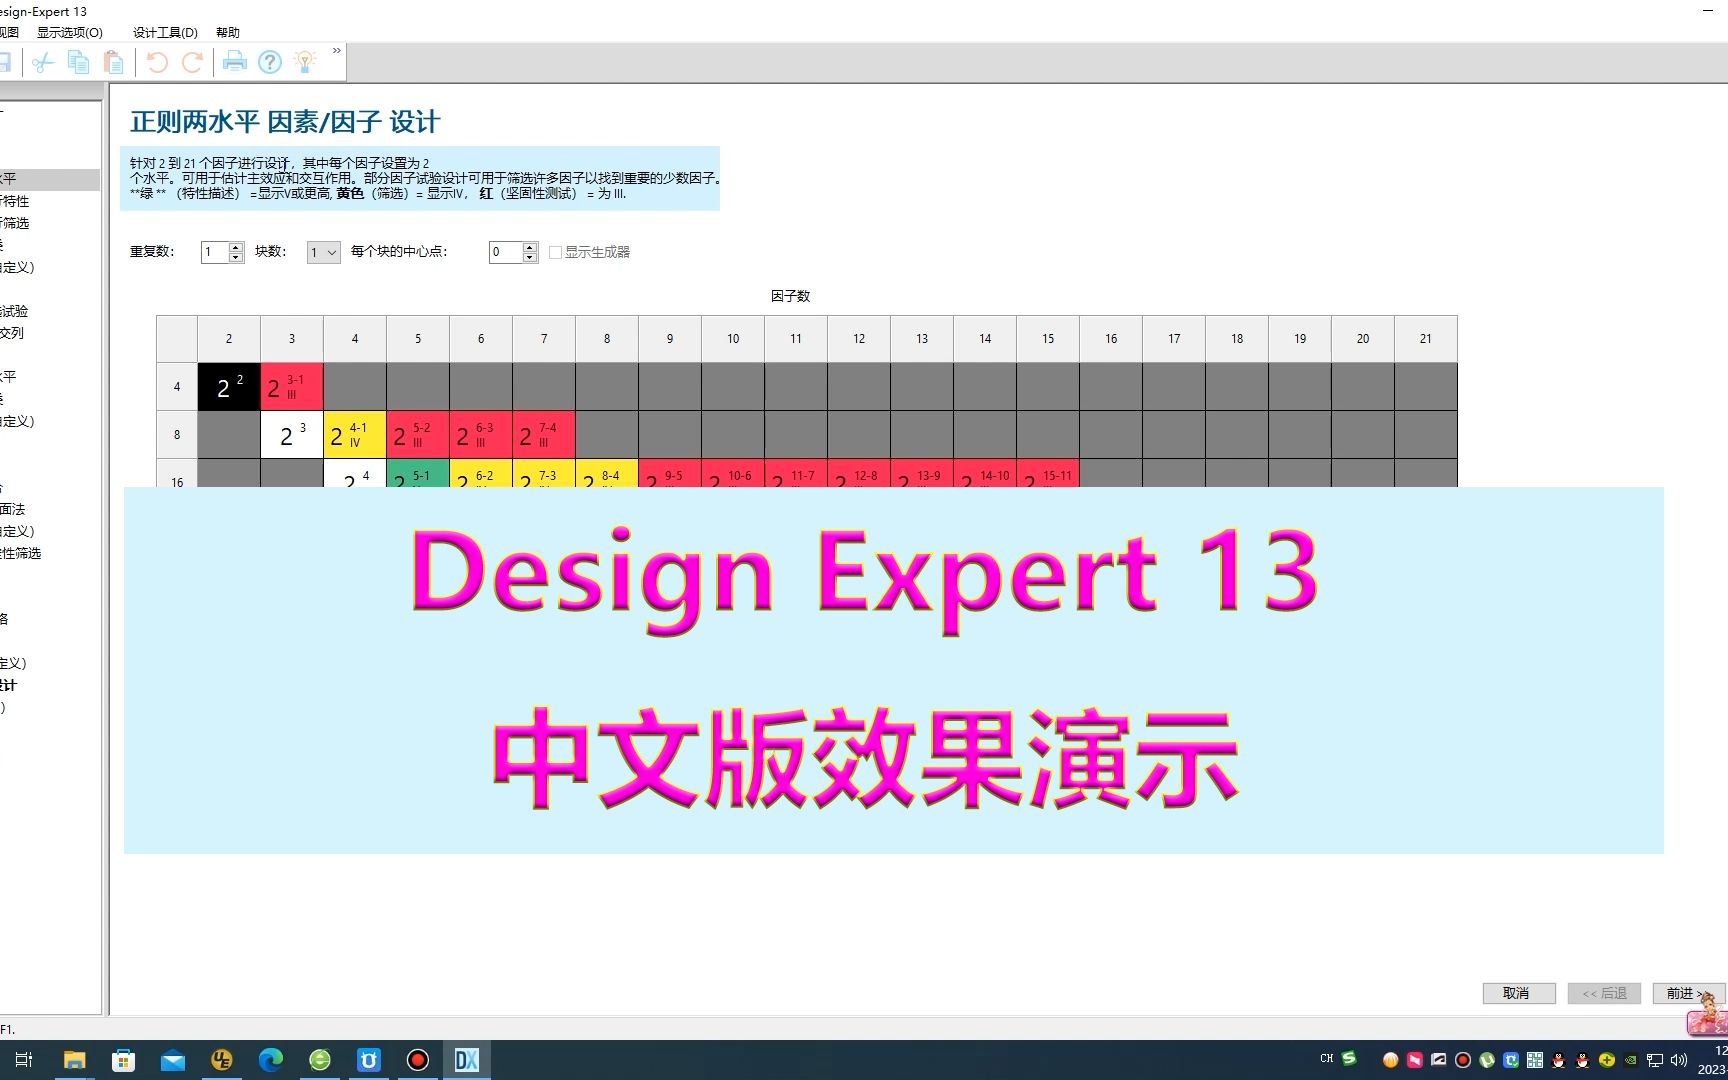
Task: Click run count row header 4
Action: tap(177, 387)
